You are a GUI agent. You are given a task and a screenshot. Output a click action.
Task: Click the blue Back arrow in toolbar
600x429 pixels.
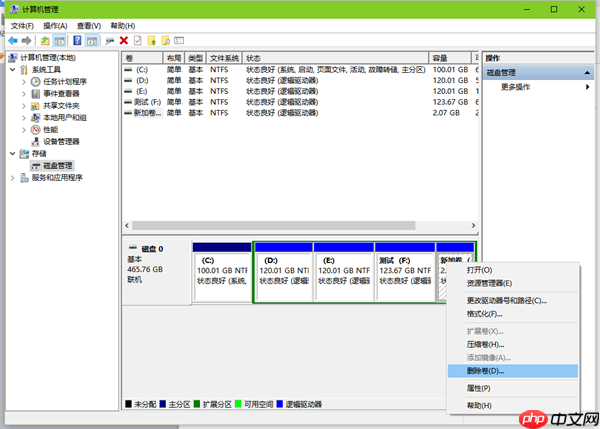pos(13,41)
